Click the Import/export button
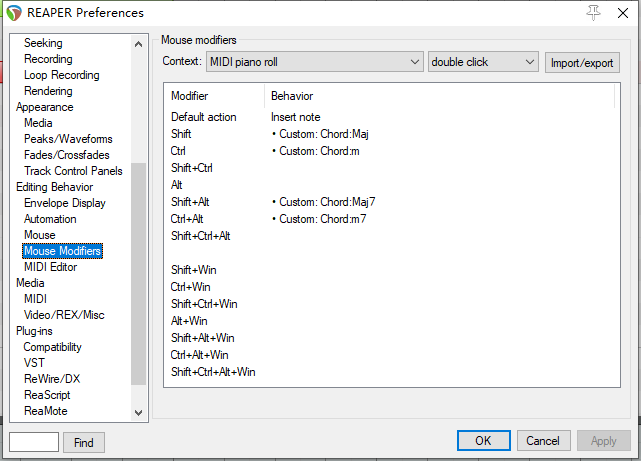641x461 pixels. 583,62
